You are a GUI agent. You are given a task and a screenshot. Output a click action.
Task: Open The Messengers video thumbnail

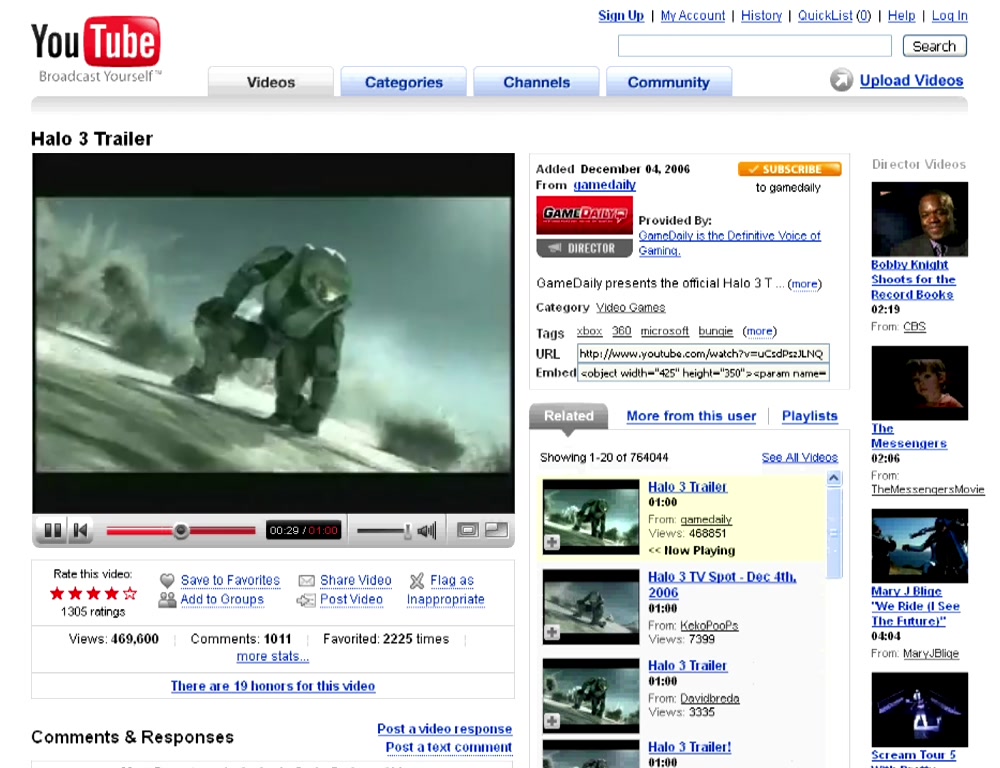click(919, 383)
